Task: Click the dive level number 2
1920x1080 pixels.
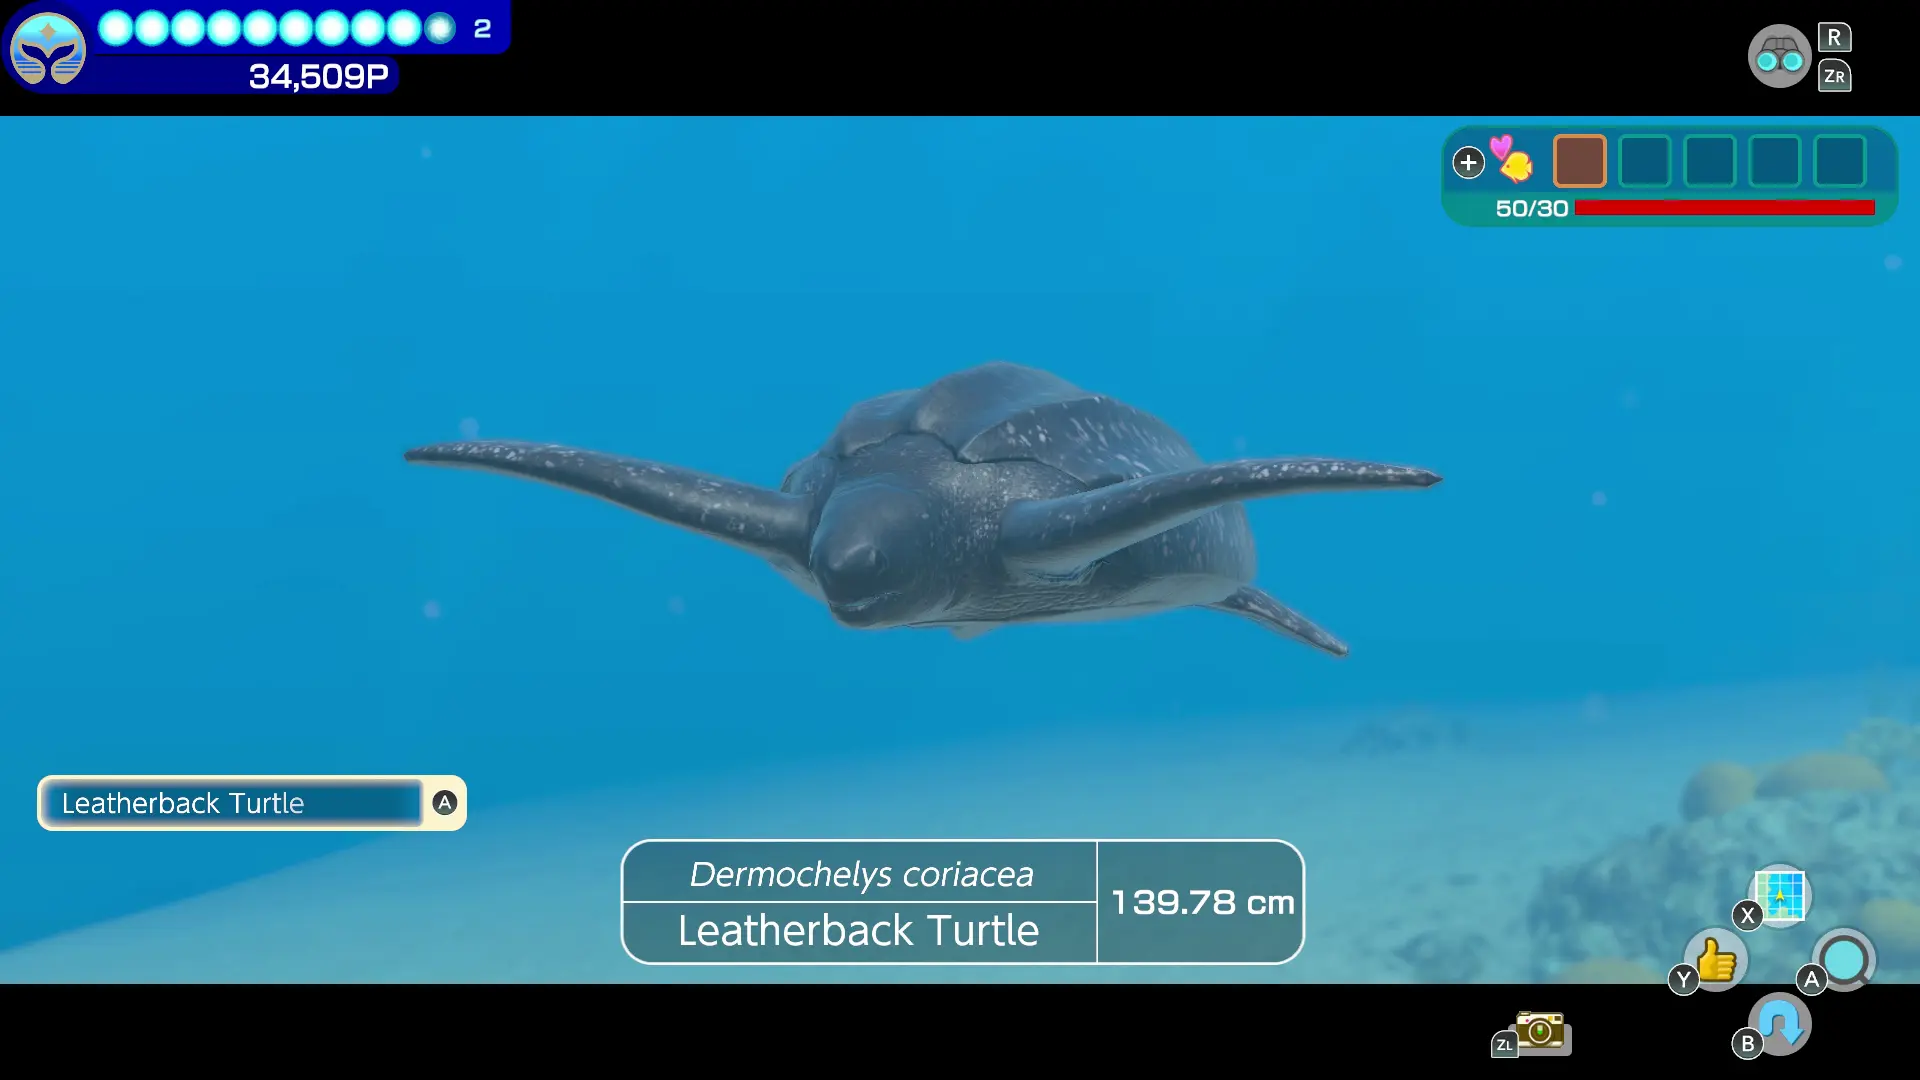Action: coord(482,29)
